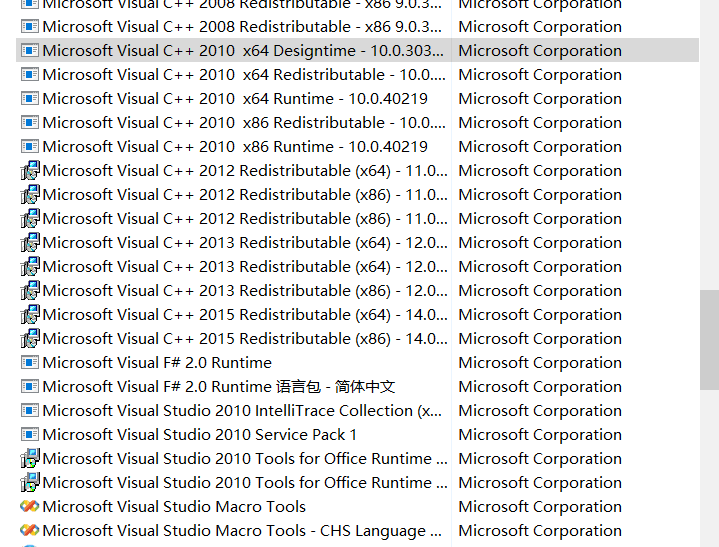The width and height of the screenshot is (719, 547).
Task: Click icon of Macro Tools - CHS Language entry
Action: (x=30, y=530)
